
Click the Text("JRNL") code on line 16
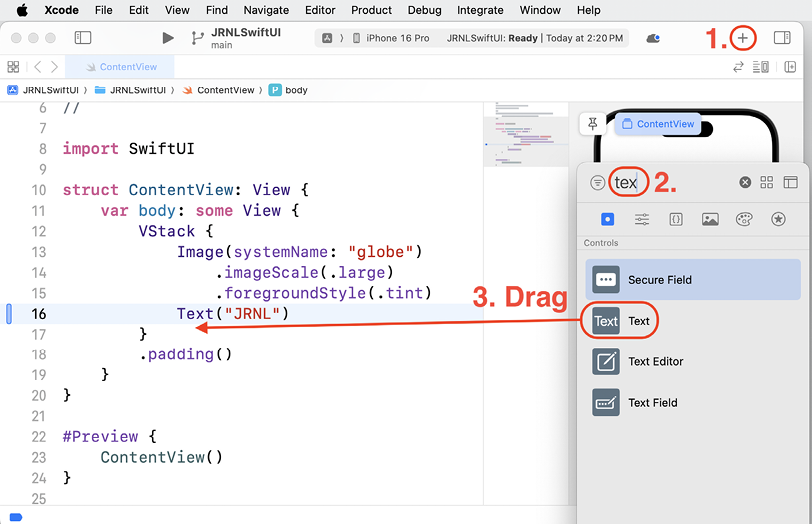[233, 314]
